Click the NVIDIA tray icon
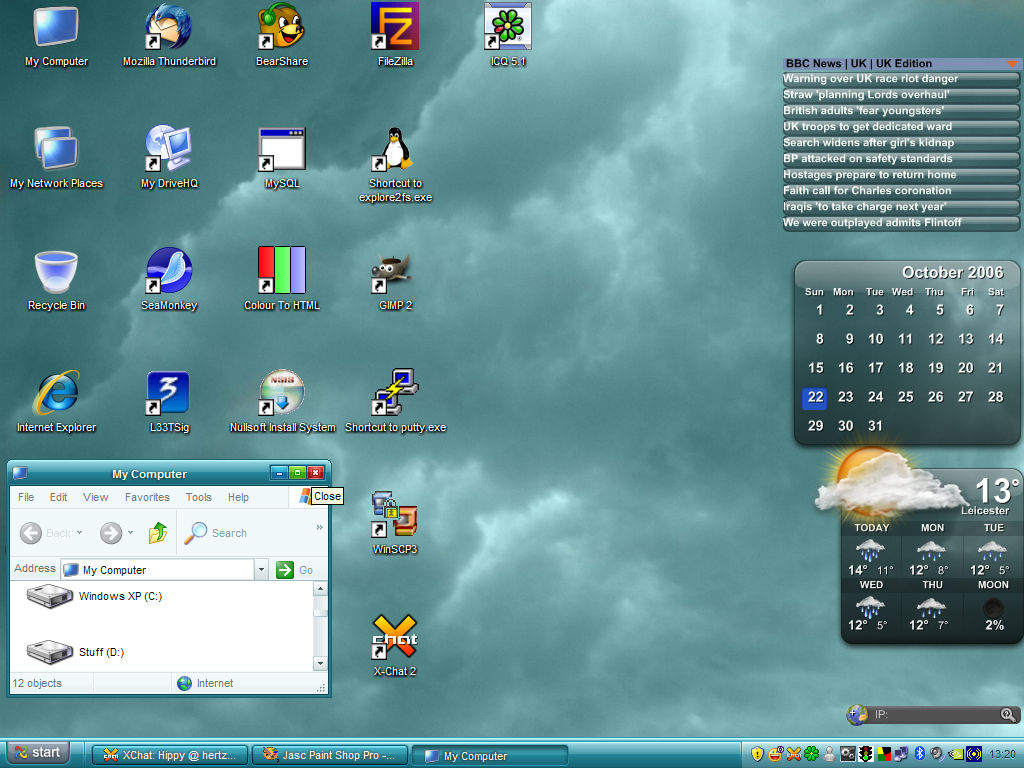This screenshot has width=1024, height=768. [x=955, y=754]
